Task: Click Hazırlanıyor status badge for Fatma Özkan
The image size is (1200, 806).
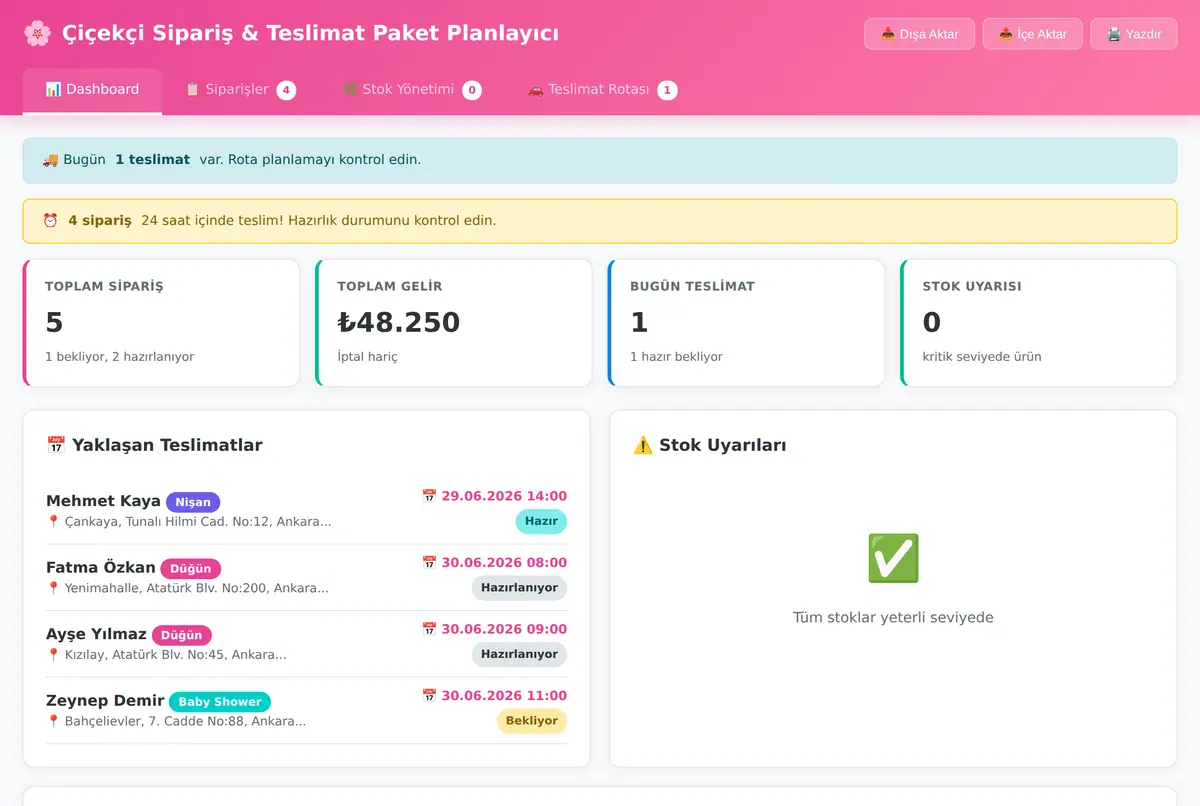Action: (x=519, y=588)
